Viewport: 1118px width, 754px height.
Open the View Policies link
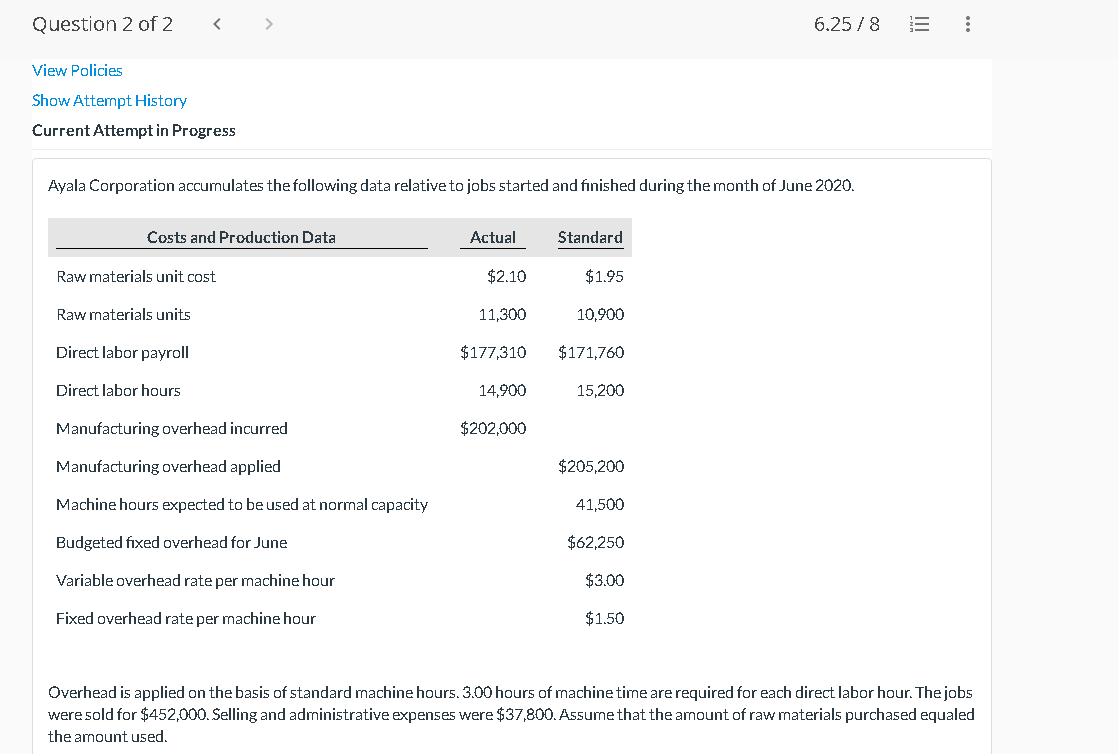pyautogui.click(x=77, y=71)
